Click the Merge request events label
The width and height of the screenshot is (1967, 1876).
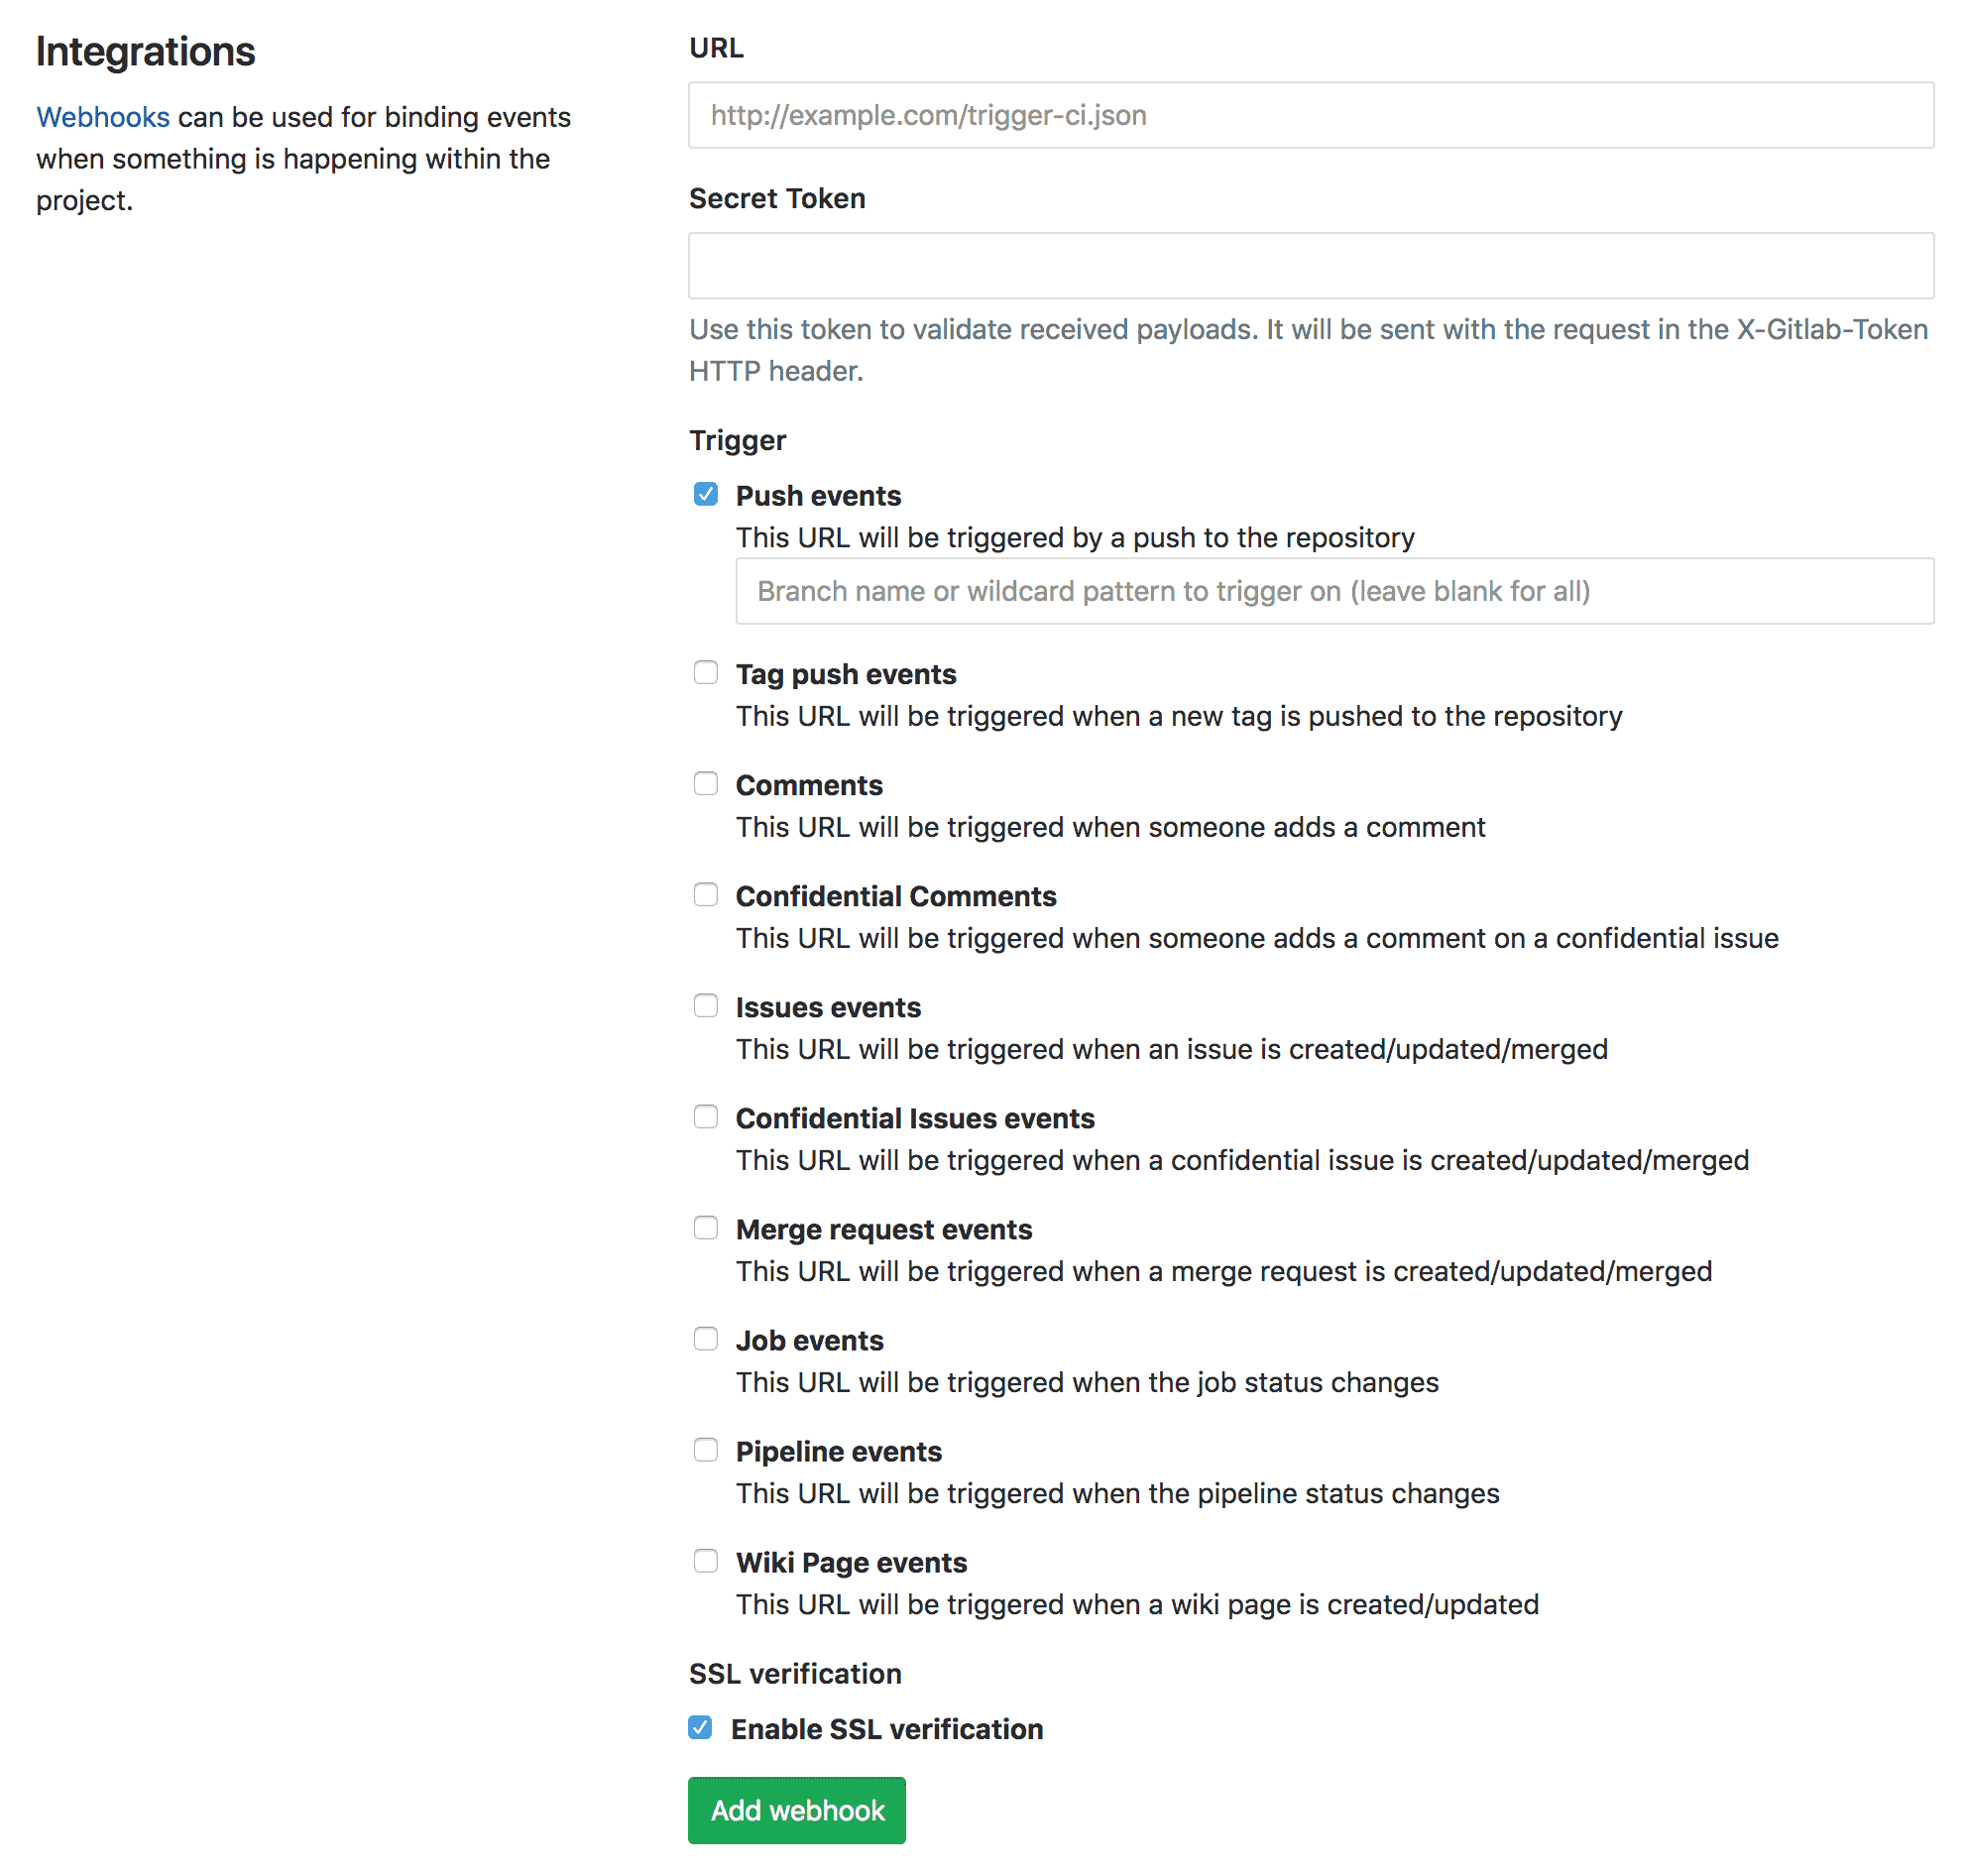coord(883,1229)
